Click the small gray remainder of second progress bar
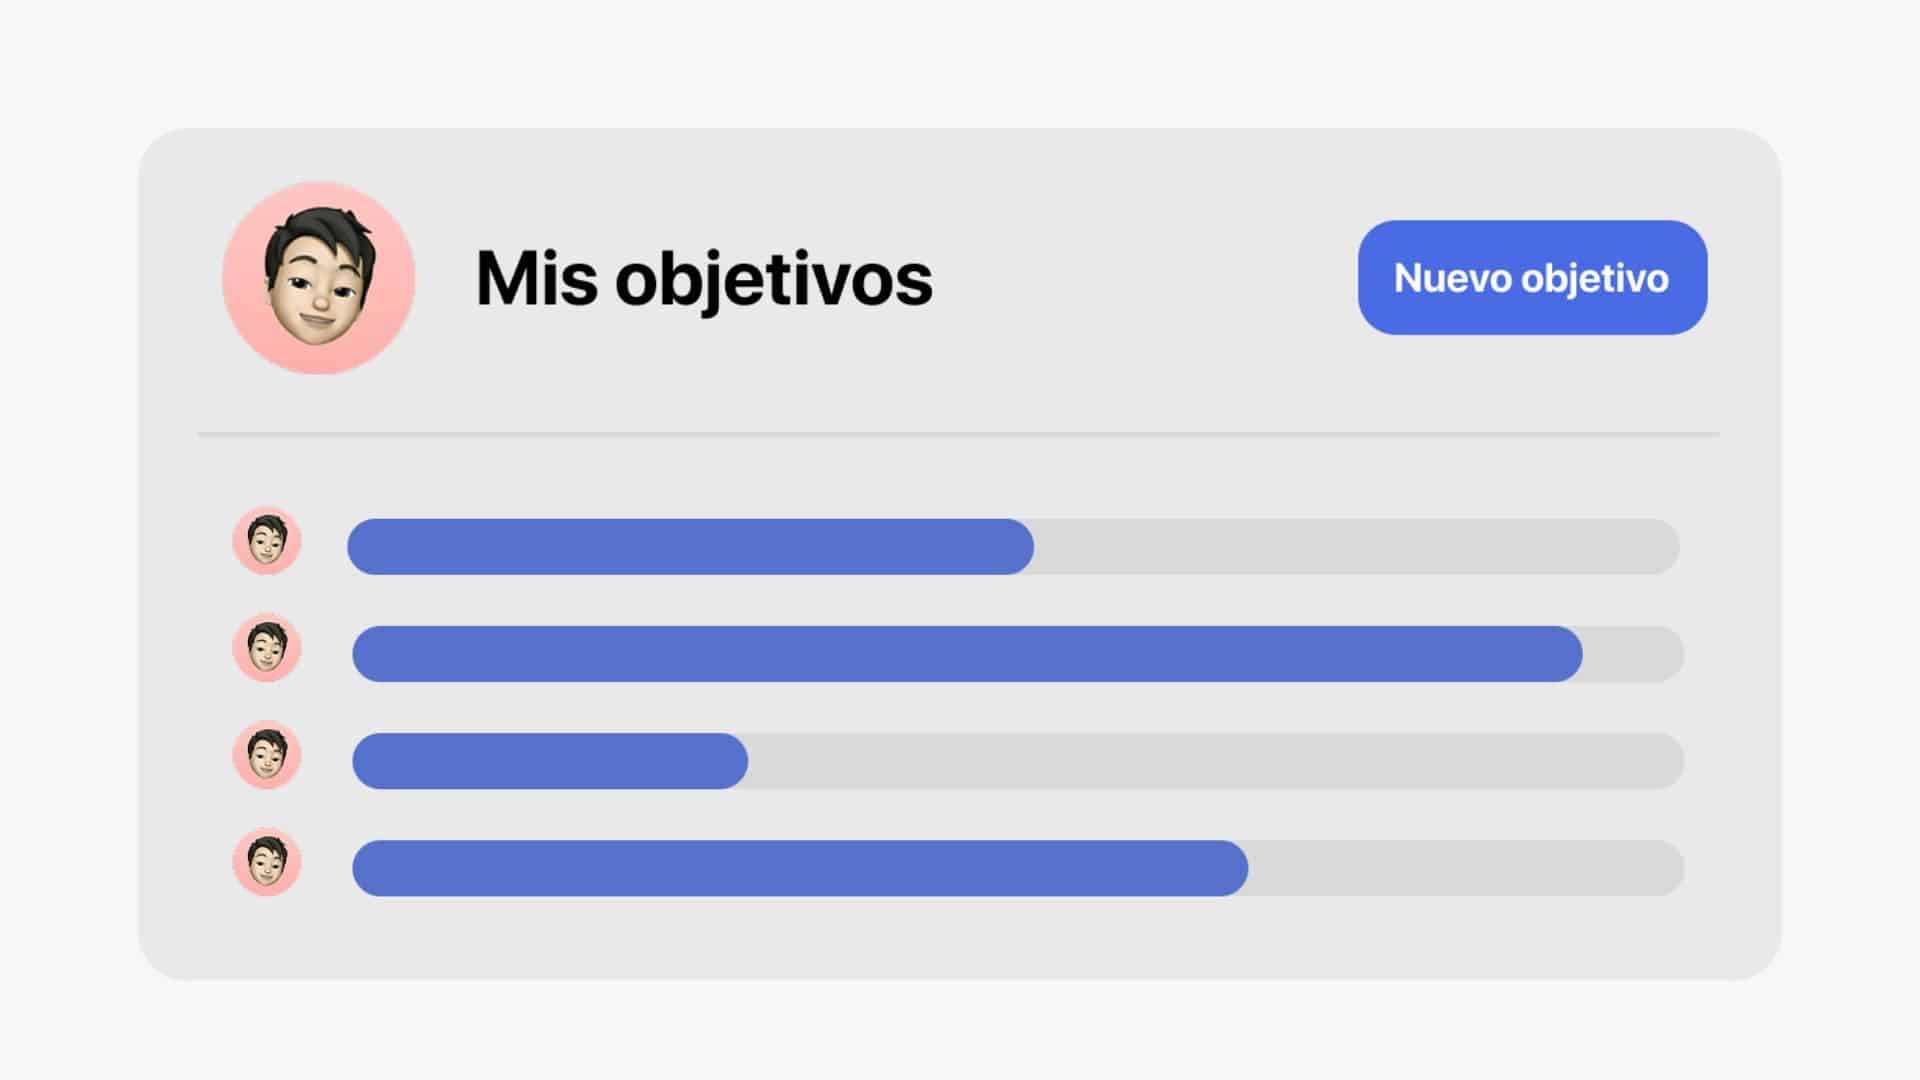 pyautogui.click(x=1634, y=654)
